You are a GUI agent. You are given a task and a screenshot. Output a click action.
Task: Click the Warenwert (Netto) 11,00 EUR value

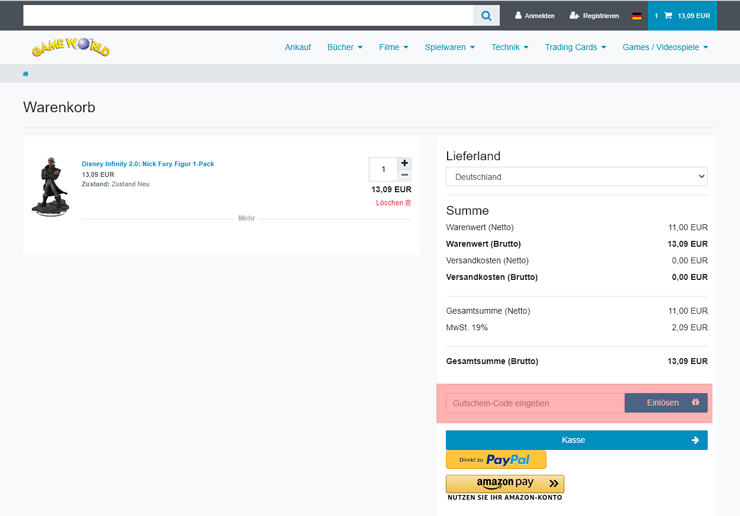[x=688, y=228]
